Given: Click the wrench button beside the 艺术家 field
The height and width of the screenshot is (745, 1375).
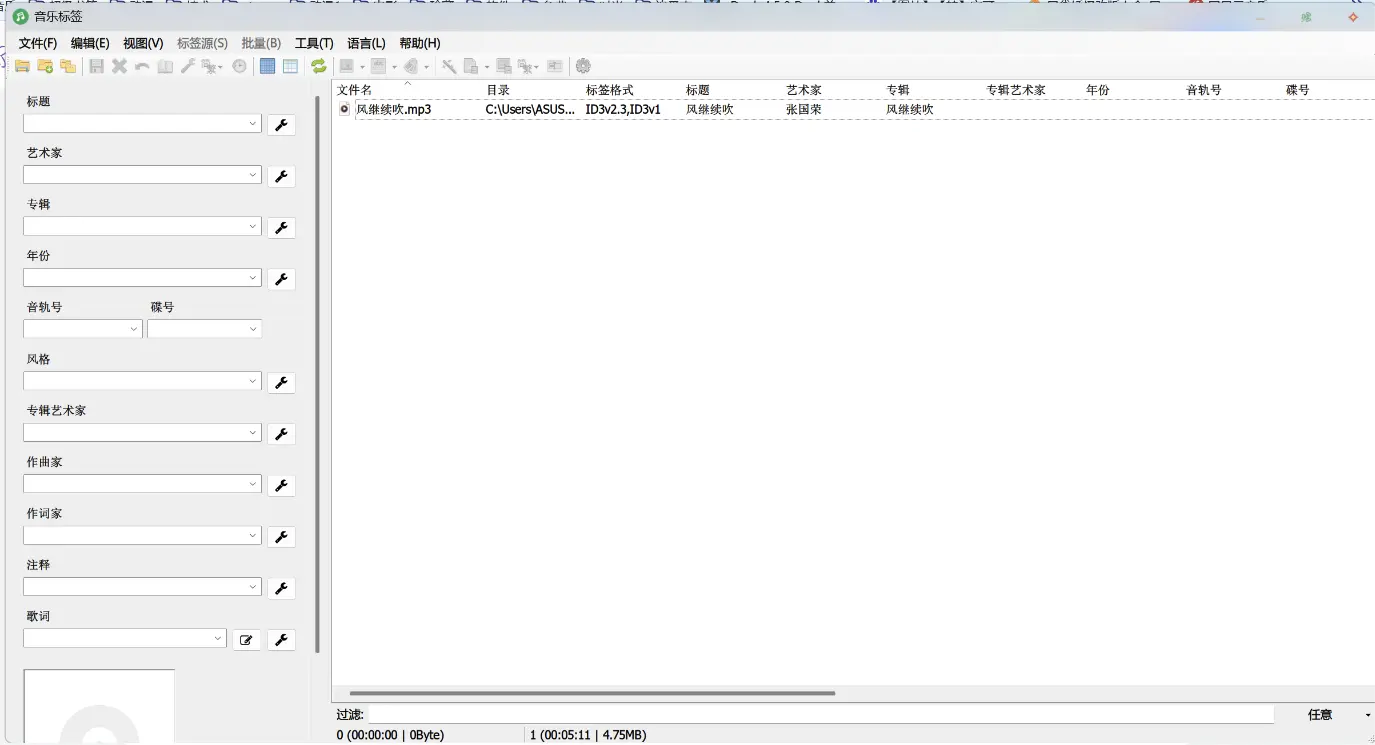Looking at the screenshot, I should click(x=281, y=176).
